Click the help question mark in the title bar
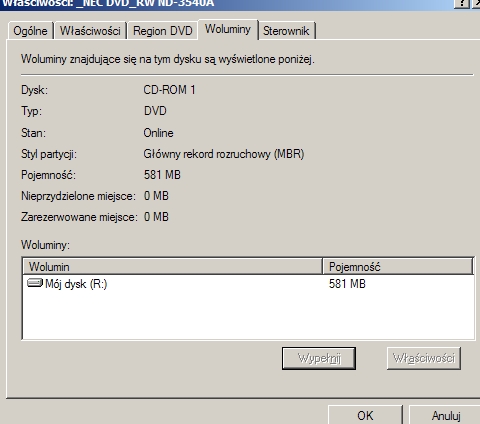Viewport: 480px width, 424px height. click(462, 3)
